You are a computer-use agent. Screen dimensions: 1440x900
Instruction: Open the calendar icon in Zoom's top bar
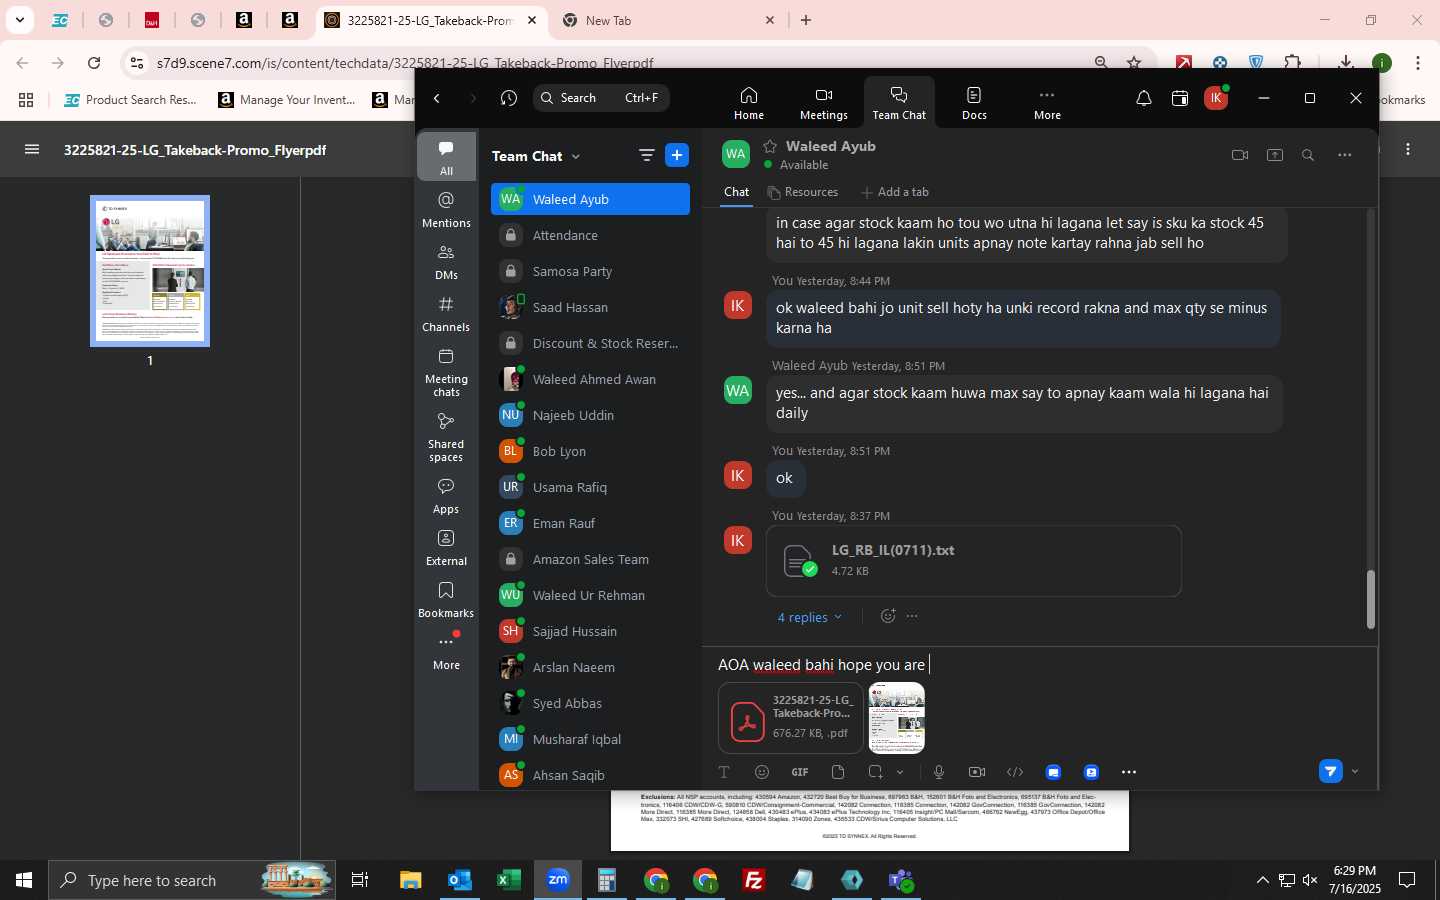(x=1180, y=98)
